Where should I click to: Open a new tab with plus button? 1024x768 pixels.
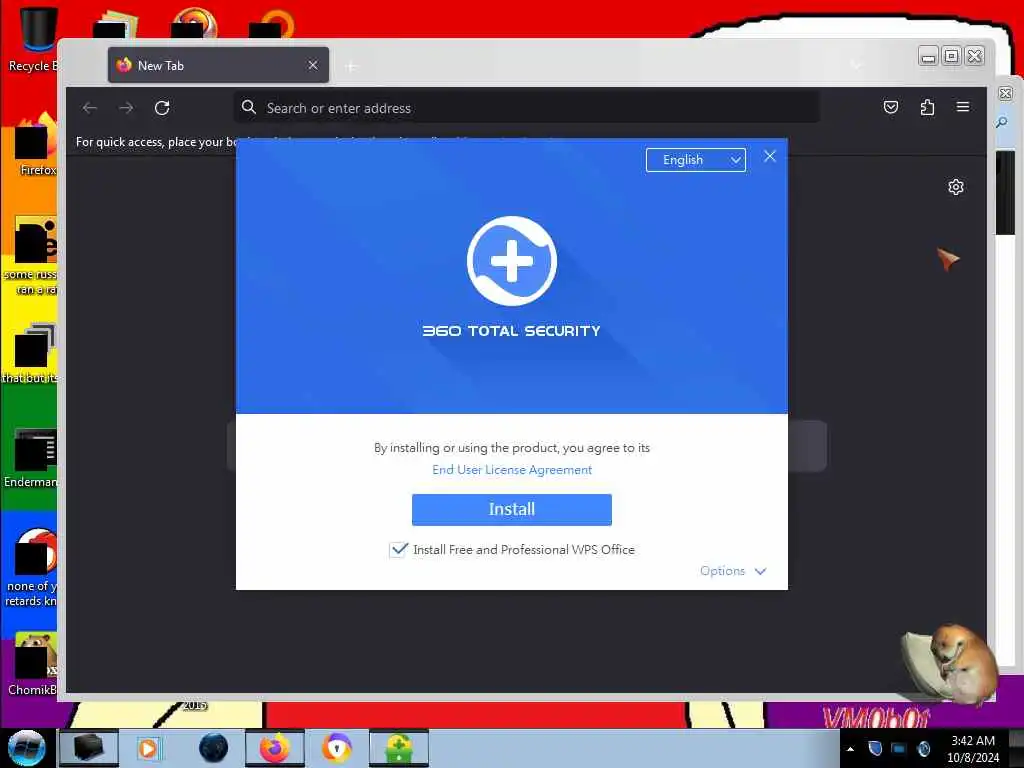coord(351,66)
